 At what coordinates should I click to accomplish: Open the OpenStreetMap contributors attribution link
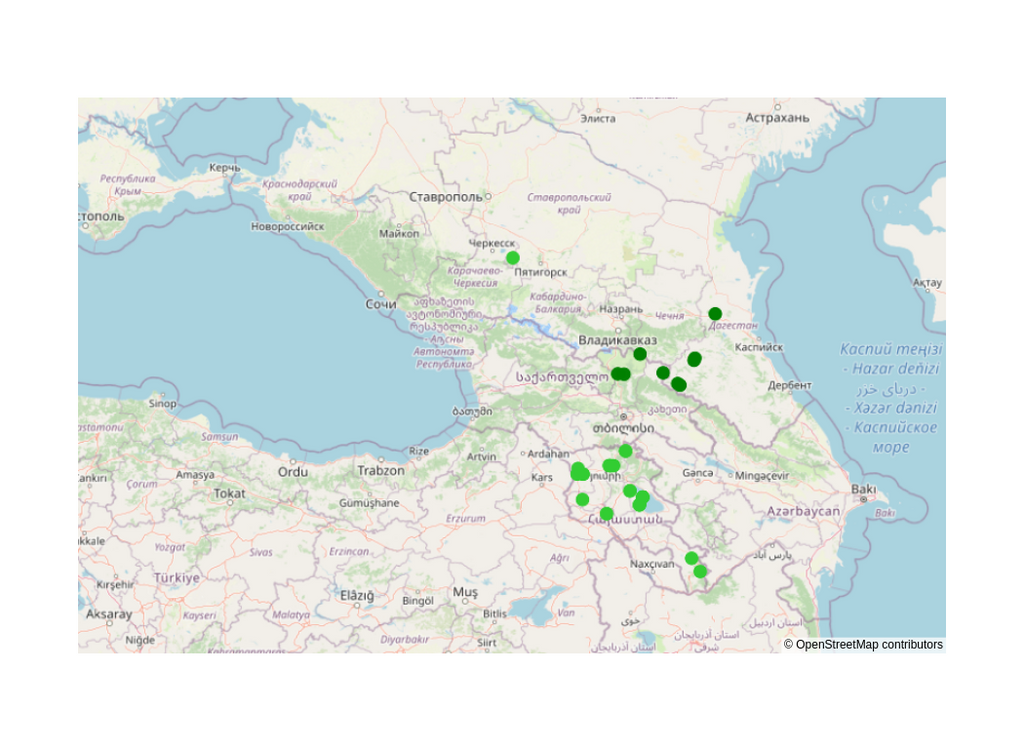(x=863, y=645)
